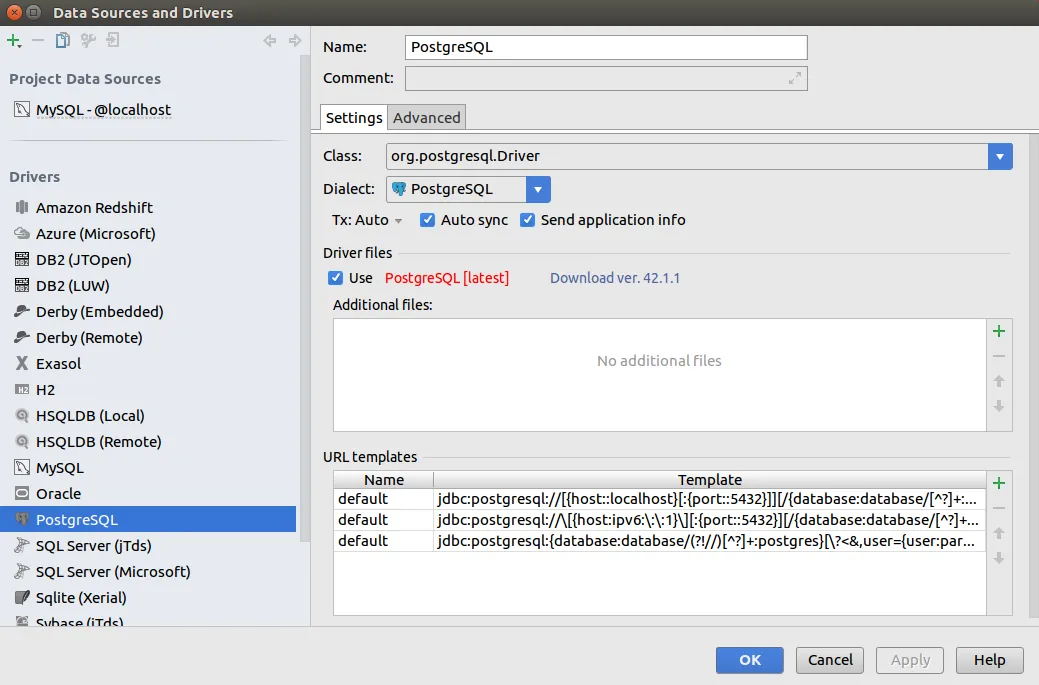Click the MySQL - @localhost data source icon

pos(22,109)
